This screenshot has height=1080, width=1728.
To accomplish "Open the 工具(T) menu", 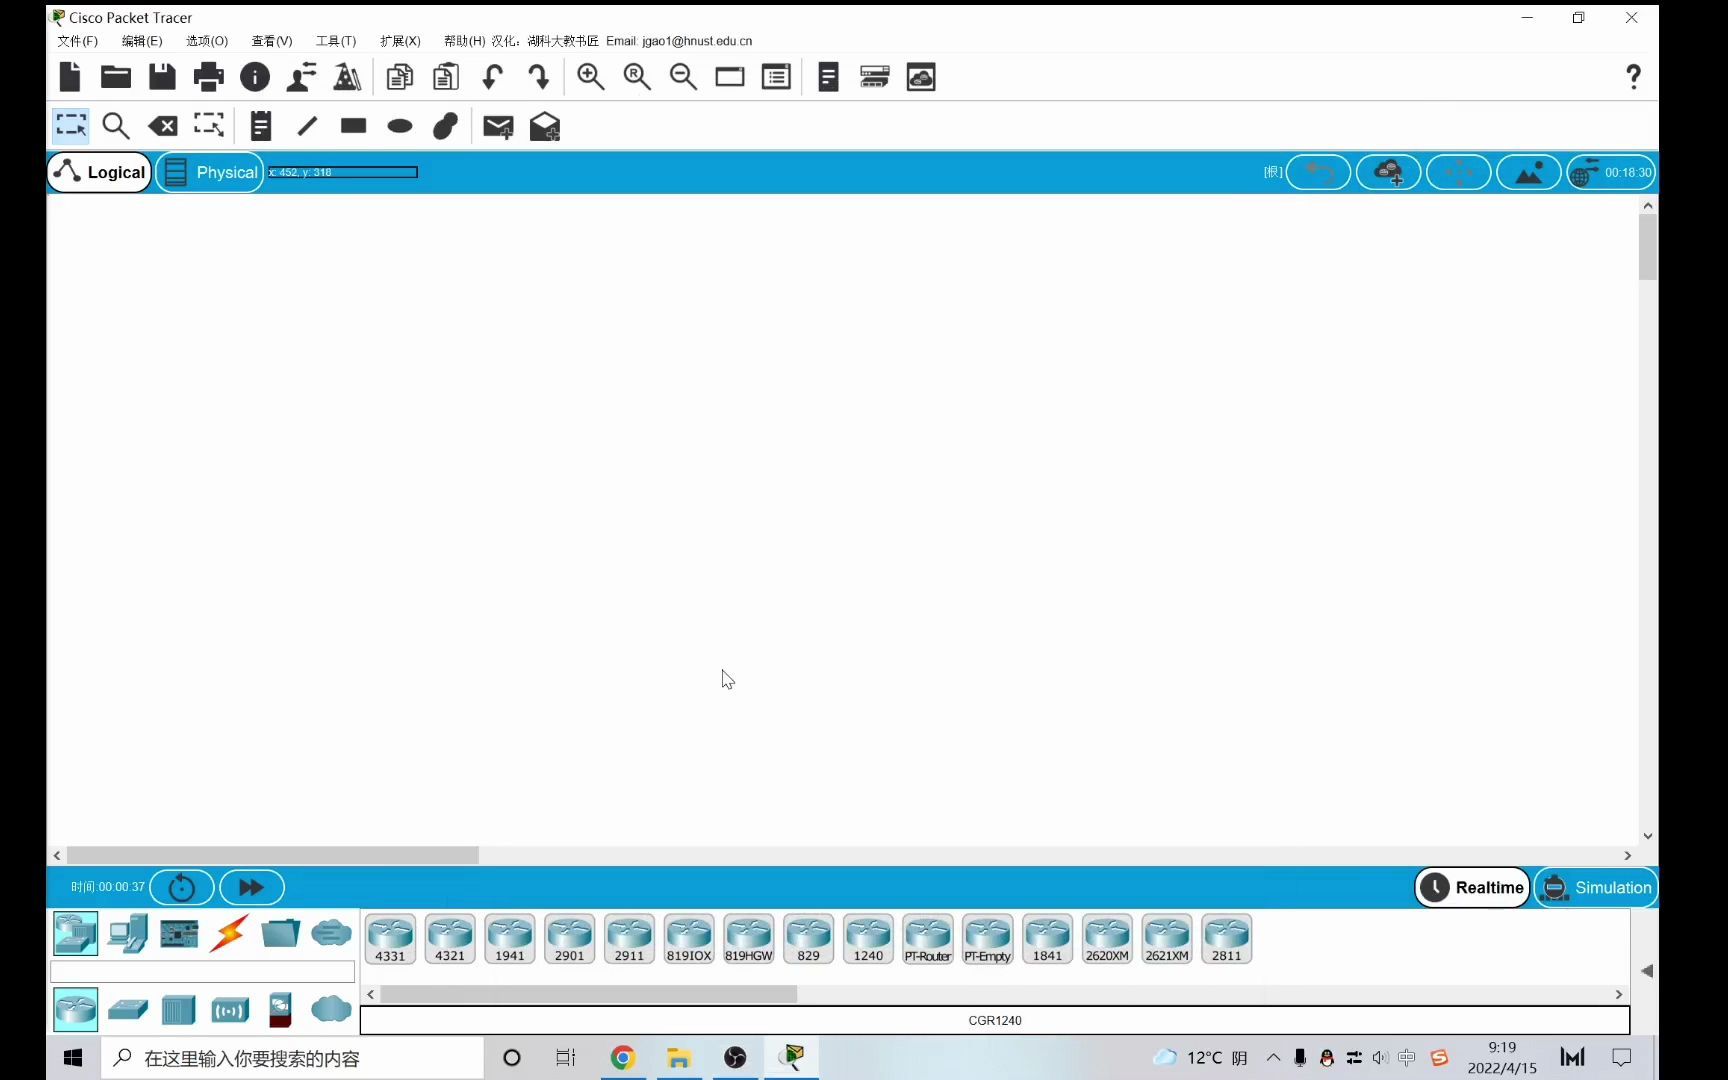I will (x=336, y=41).
